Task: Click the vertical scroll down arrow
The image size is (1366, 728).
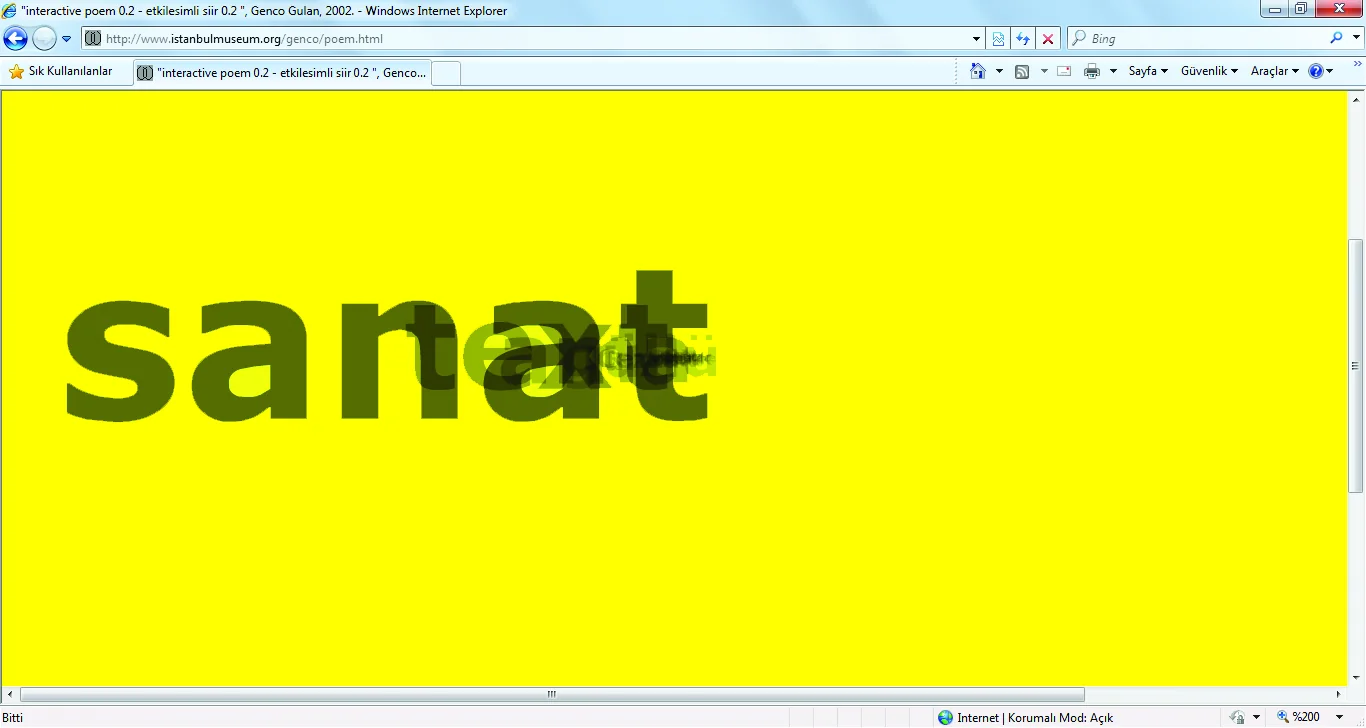Action: [1356, 679]
